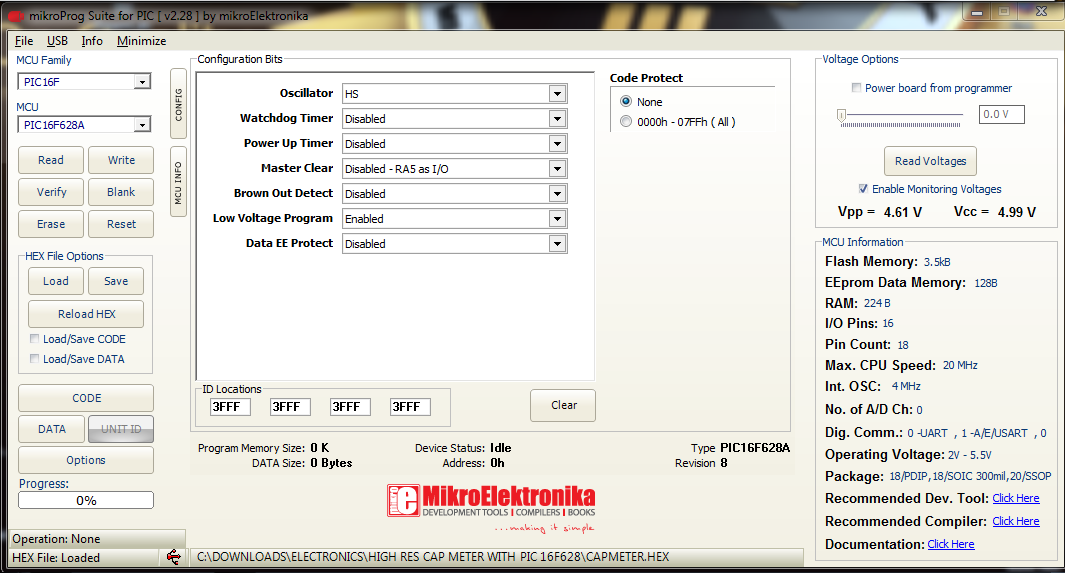Screen dimensions: 1065x573
Task: Click the window Minimize button in title bar
Action: click(x=977, y=12)
